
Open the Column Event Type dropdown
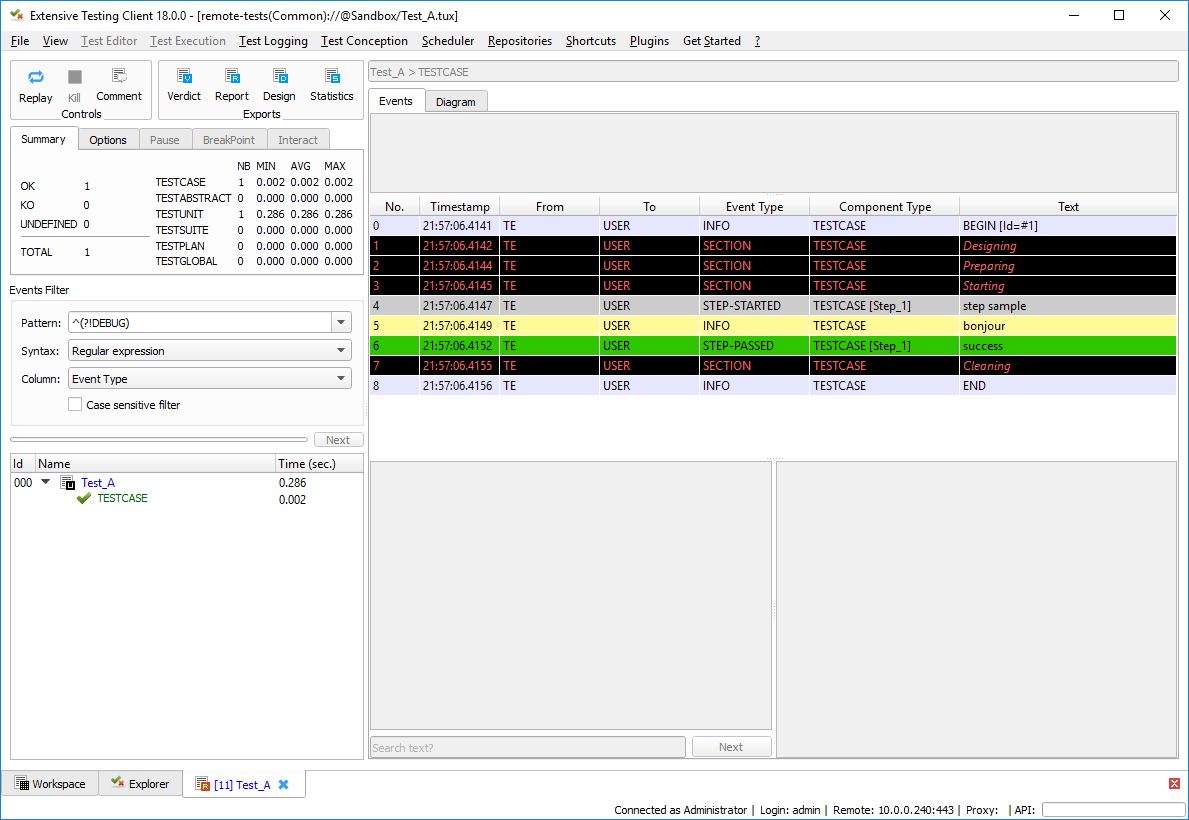(210, 379)
